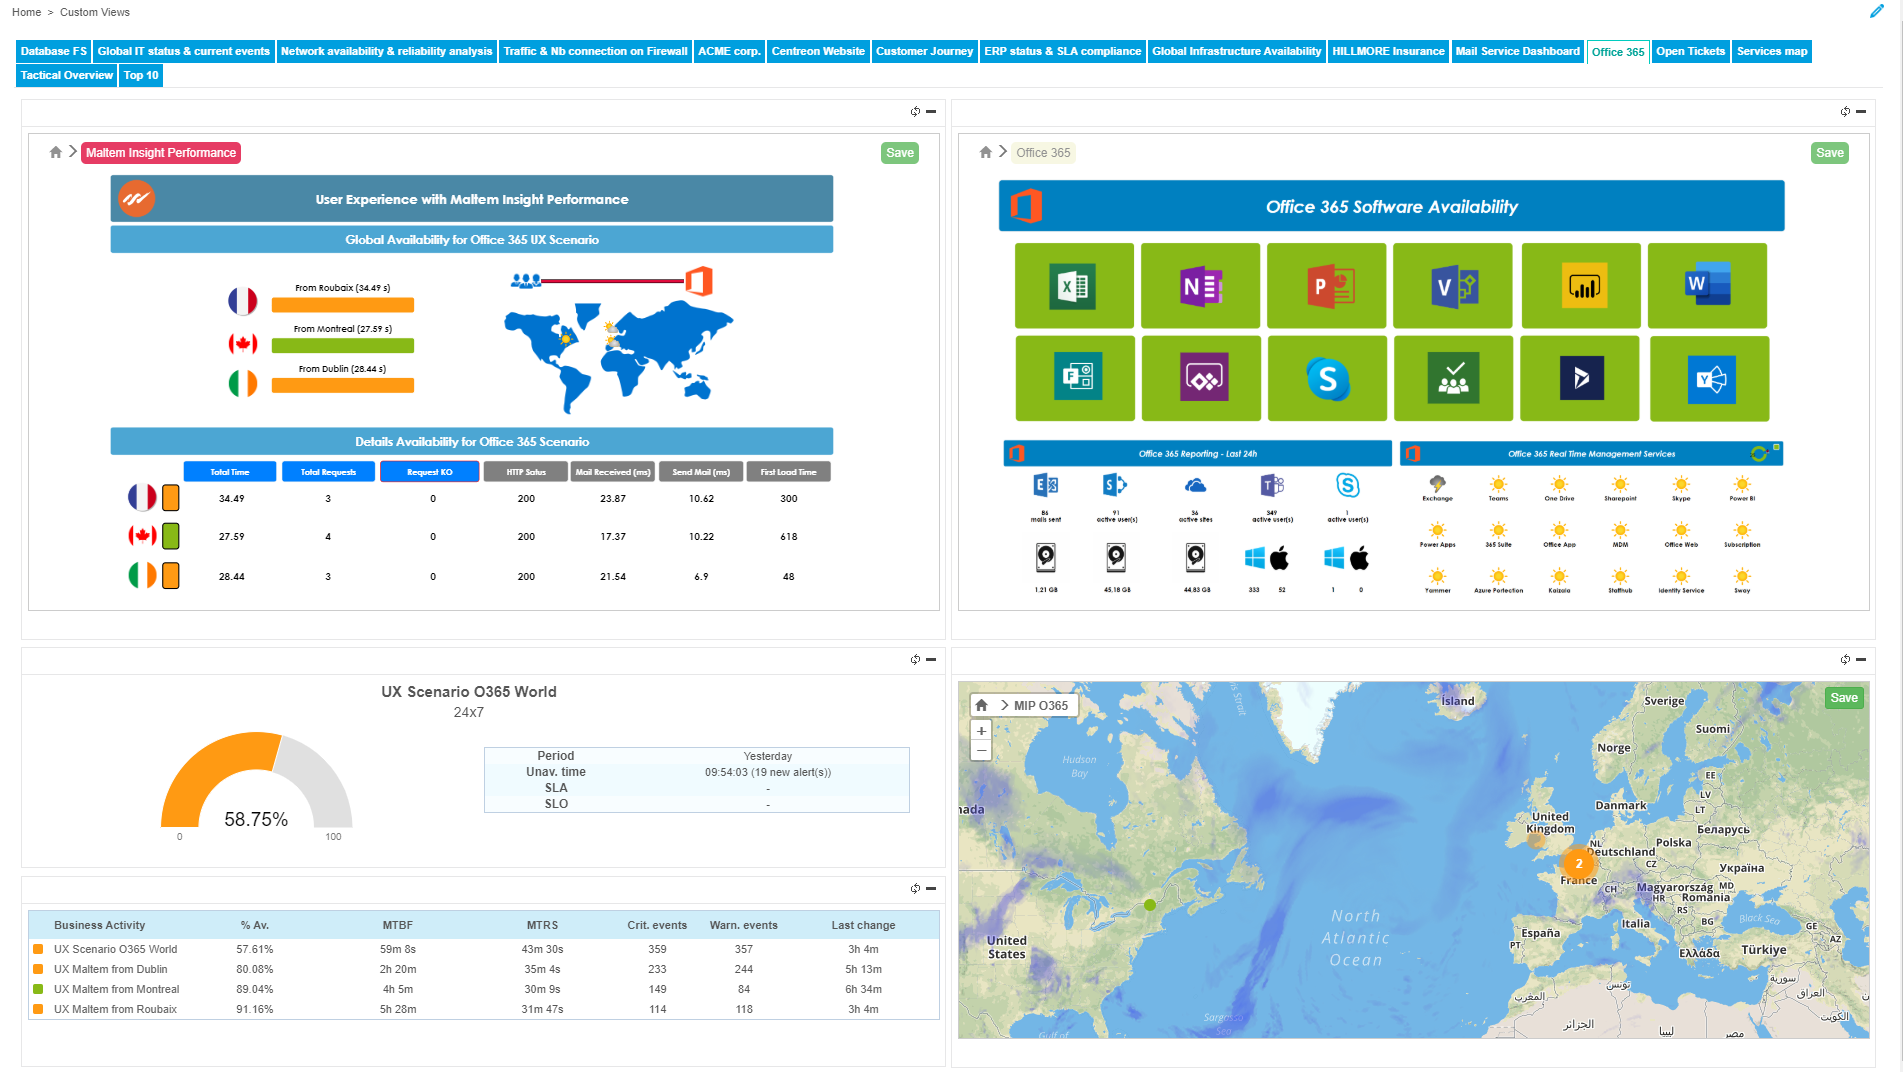Zoom out on the map
1903x1072 pixels.
coord(981,751)
